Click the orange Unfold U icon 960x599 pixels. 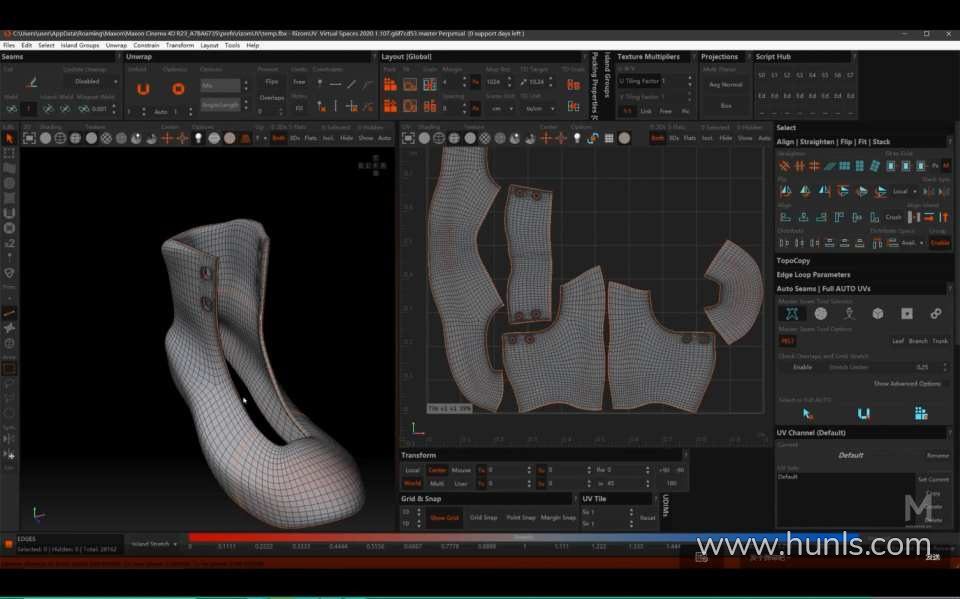pyautogui.click(x=143, y=89)
